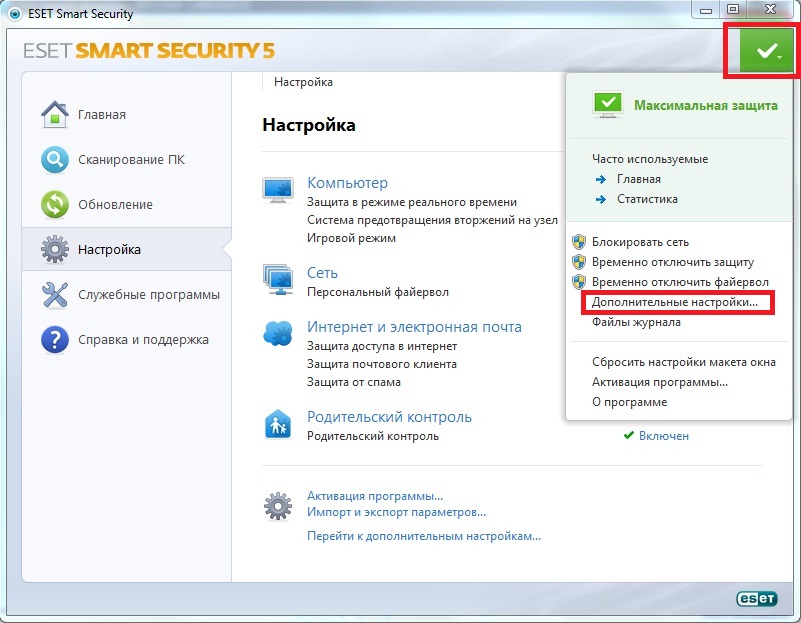Open the green checkmark status dropdown
801x623 pixels.
tap(766, 51)
